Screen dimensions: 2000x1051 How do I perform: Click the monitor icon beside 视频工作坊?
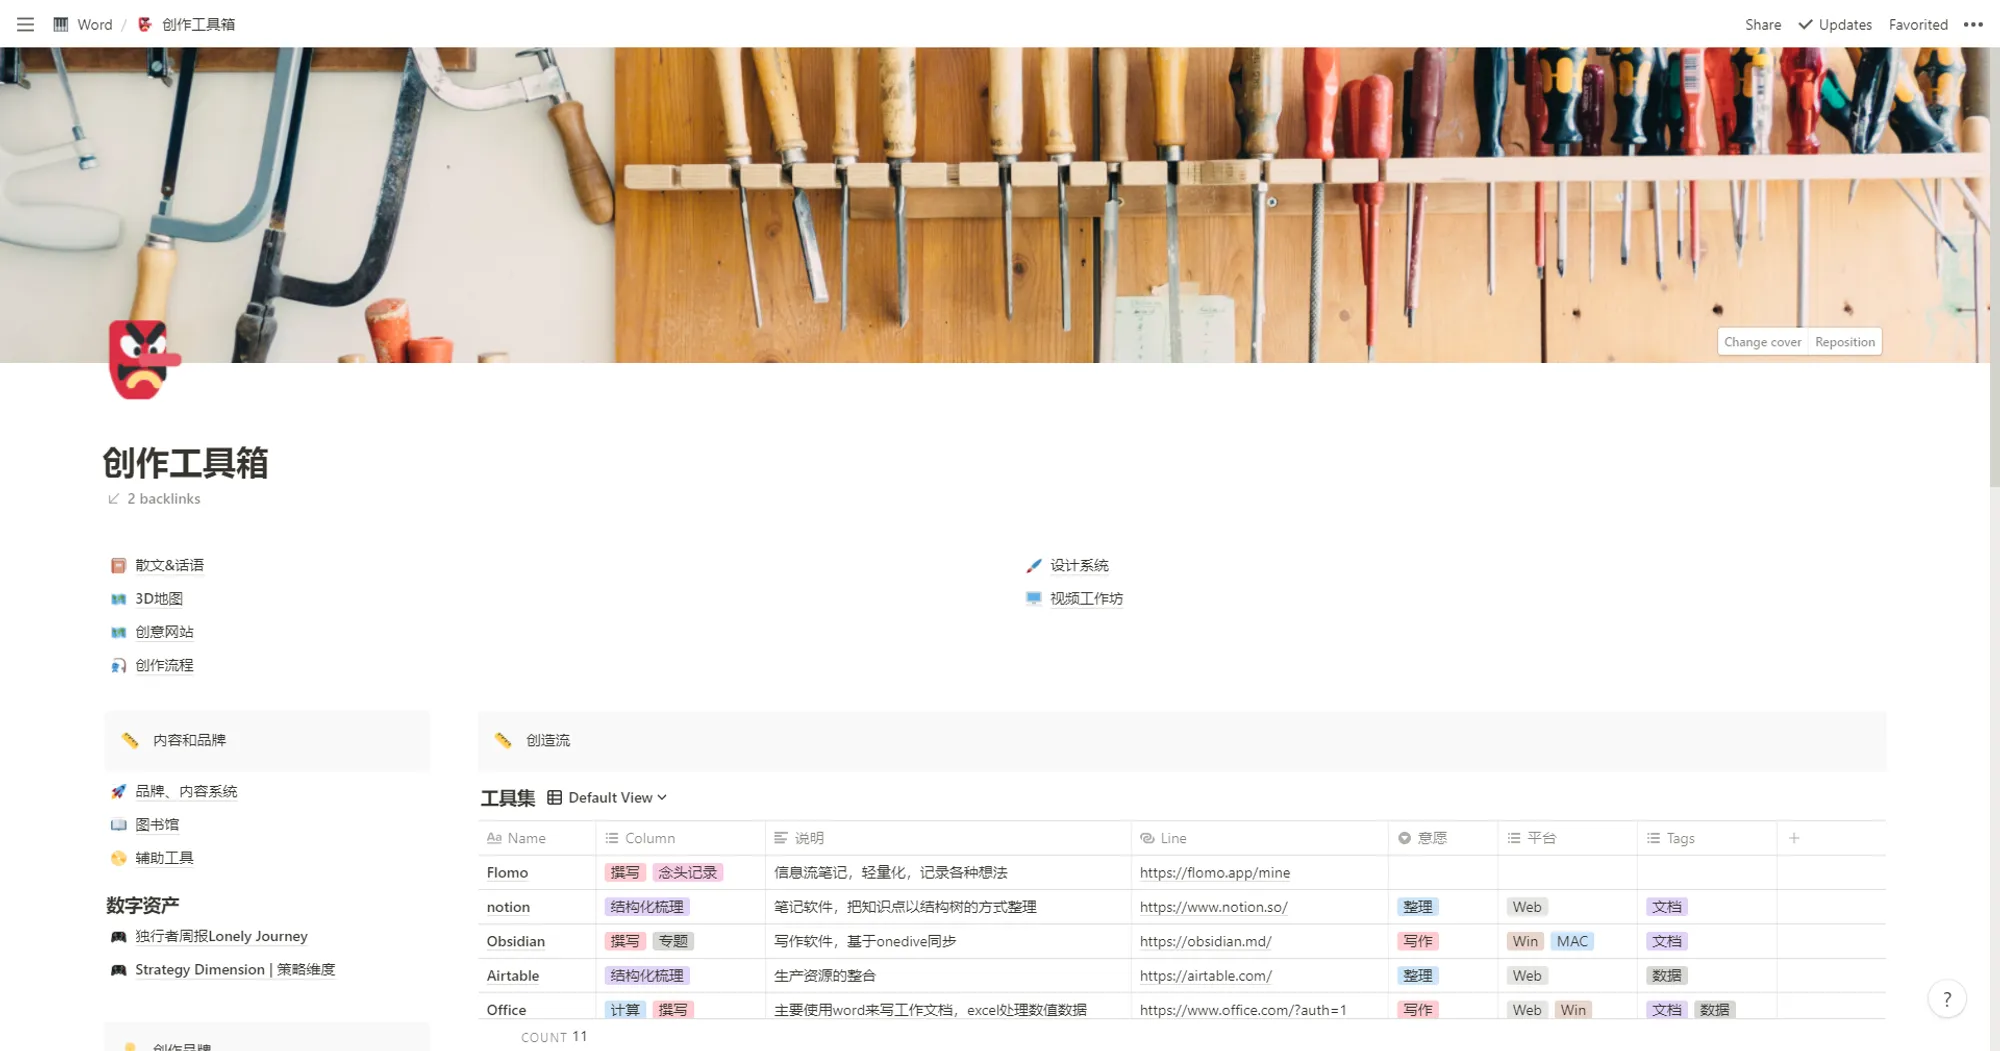pyautogui.click(x=1033, y=598)
